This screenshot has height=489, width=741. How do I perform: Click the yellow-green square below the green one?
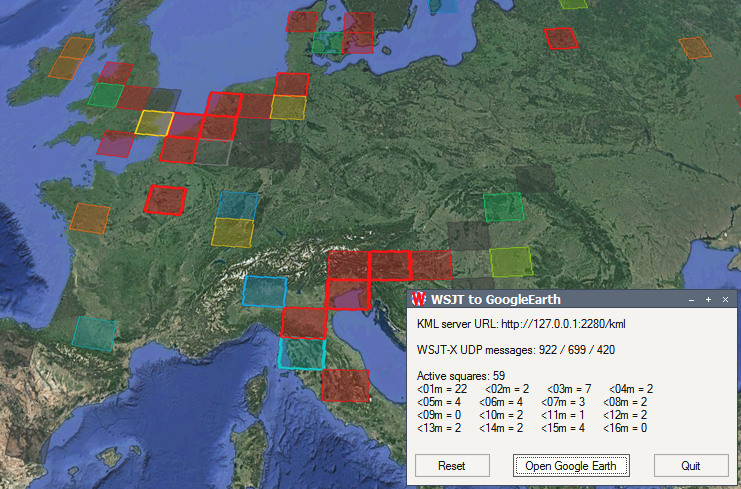[x=510, y=262]
